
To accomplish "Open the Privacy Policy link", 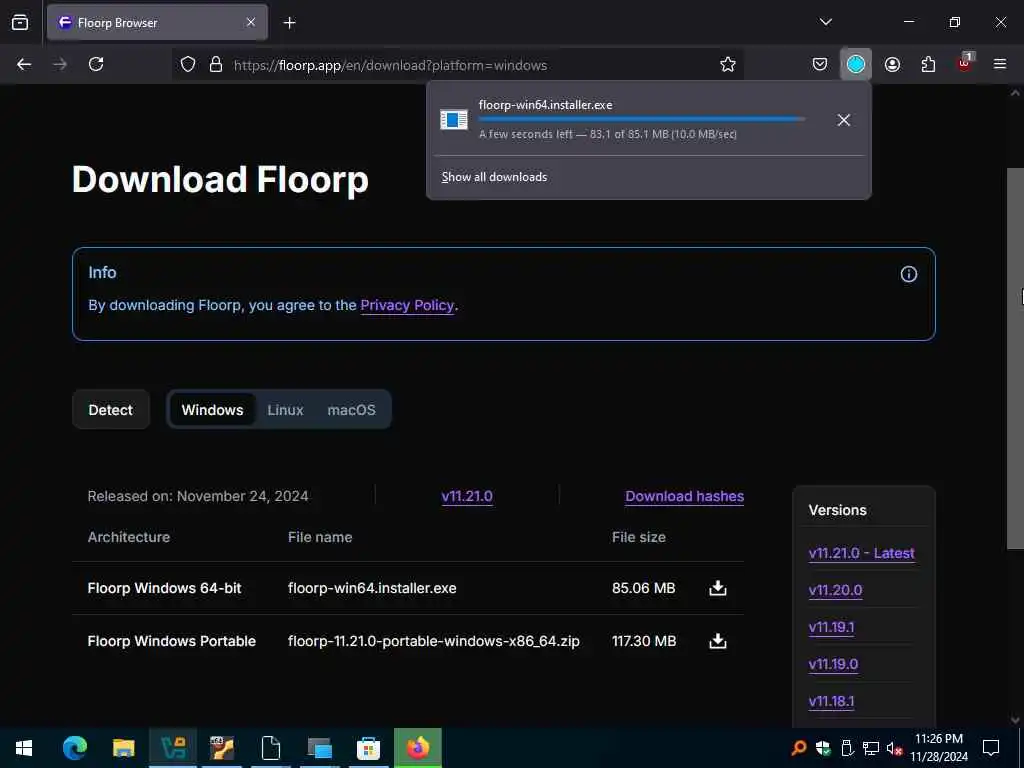I will pos(407,306).
